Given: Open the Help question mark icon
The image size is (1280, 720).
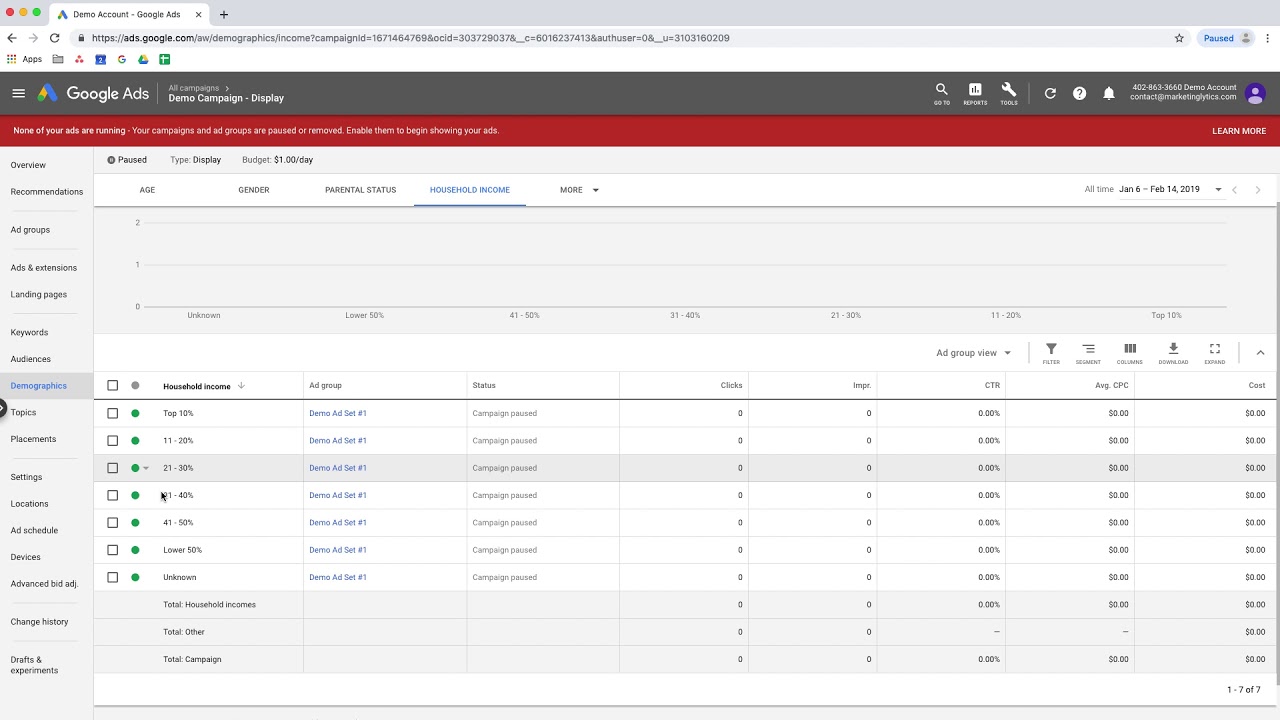Looking at the screenshot, I should pos(1079,93).
